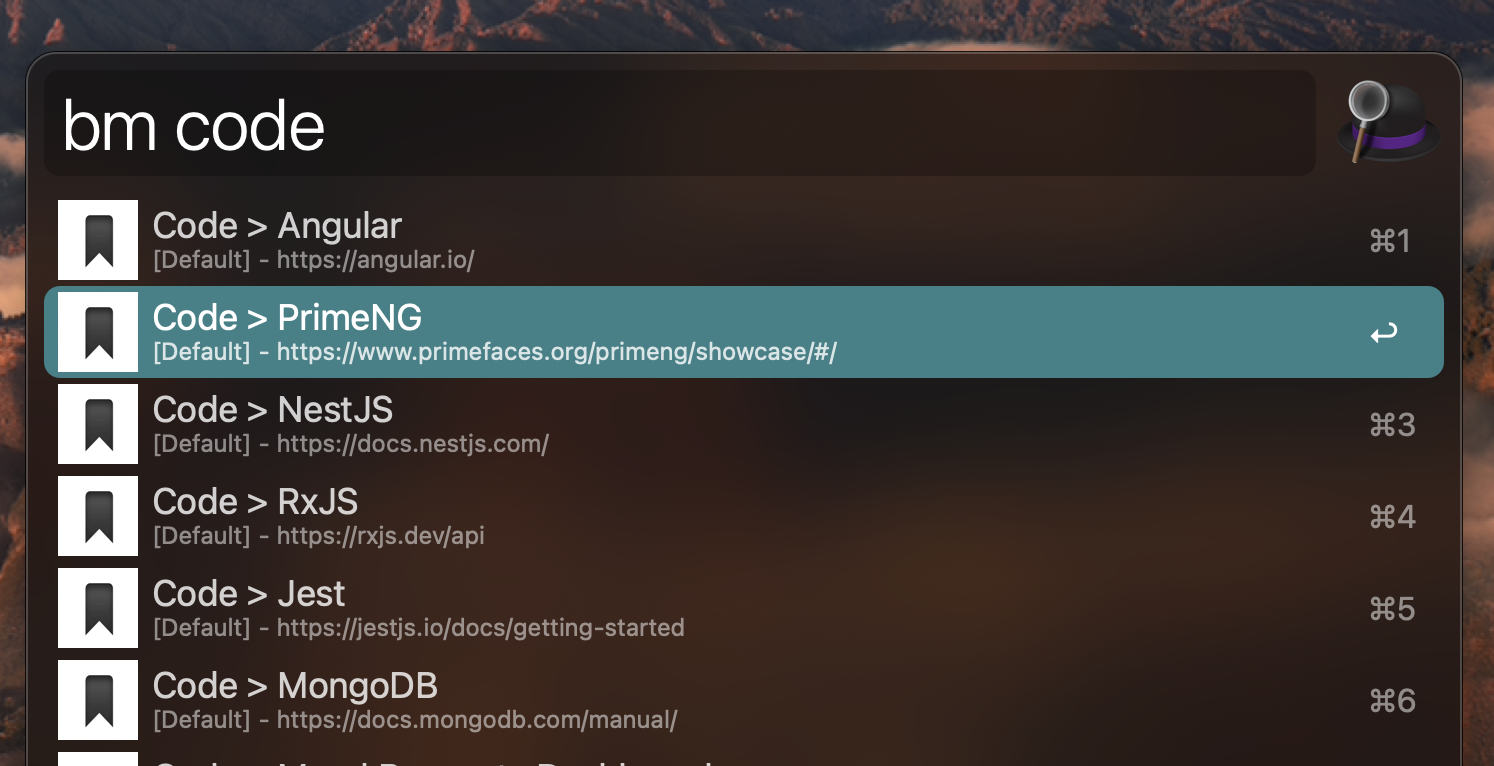Open the highlighted 'Code > PrimeNG' result
Screen dimensions: 1494x766
744,332
